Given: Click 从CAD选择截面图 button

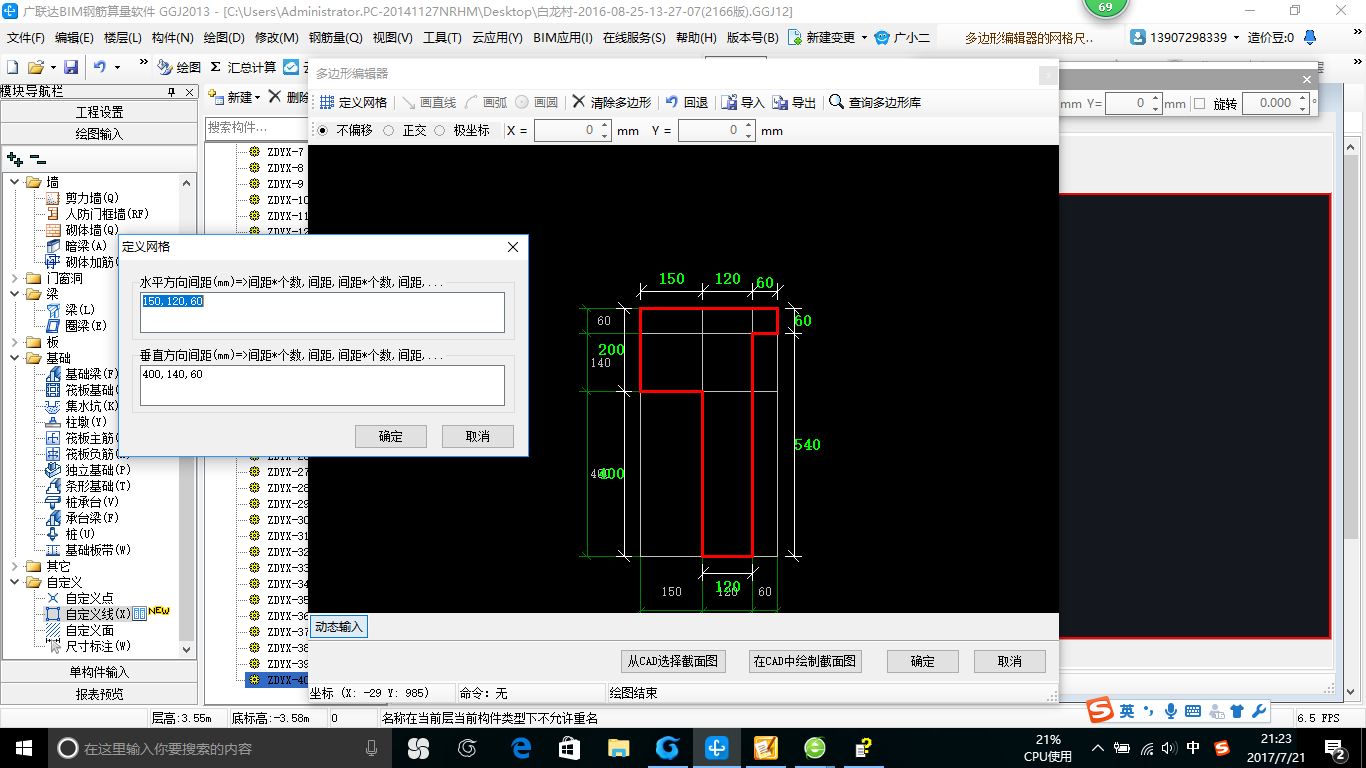Looking at the screenshot, I should 673,661.
